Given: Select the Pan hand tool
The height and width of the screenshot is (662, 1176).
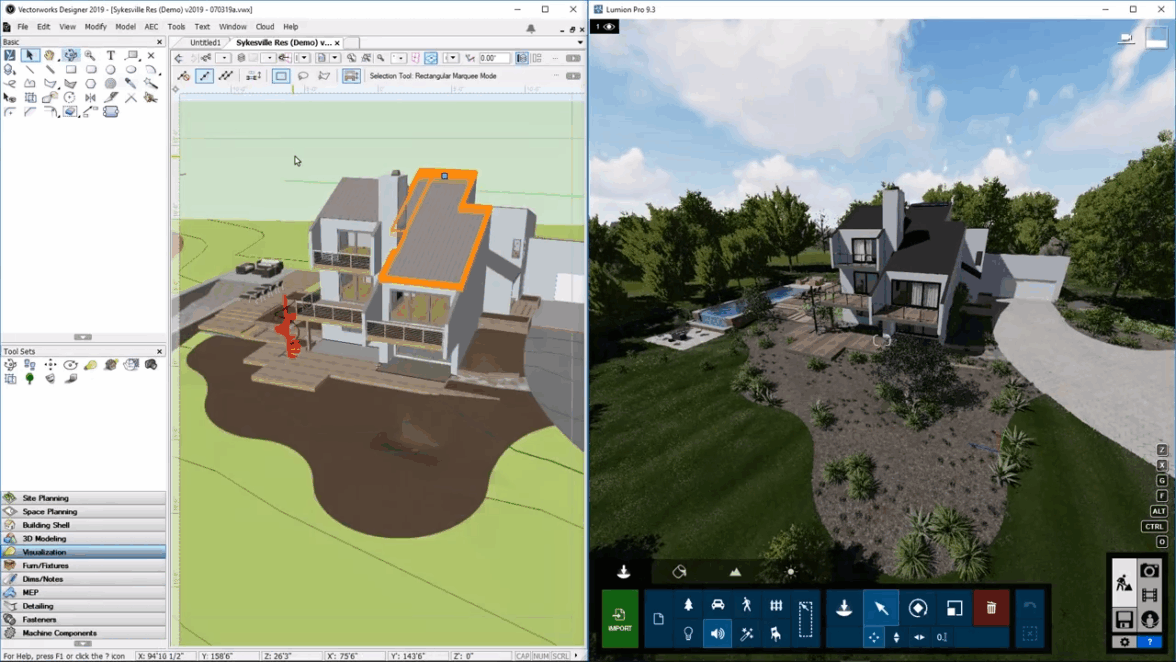Looking at the screenshot, I should pos(50,56).
